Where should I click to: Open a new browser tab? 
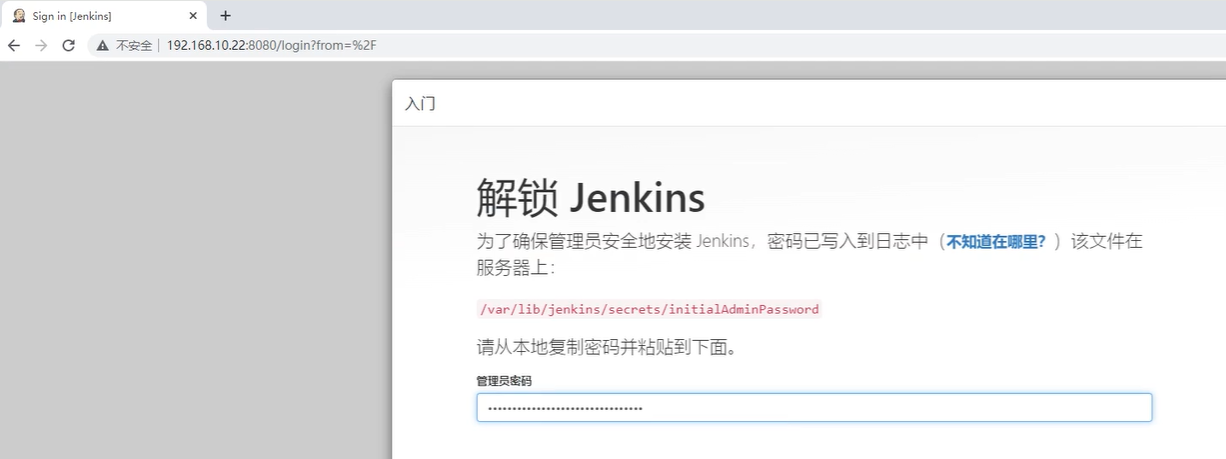pyautogui.click(x=225, y=15)
